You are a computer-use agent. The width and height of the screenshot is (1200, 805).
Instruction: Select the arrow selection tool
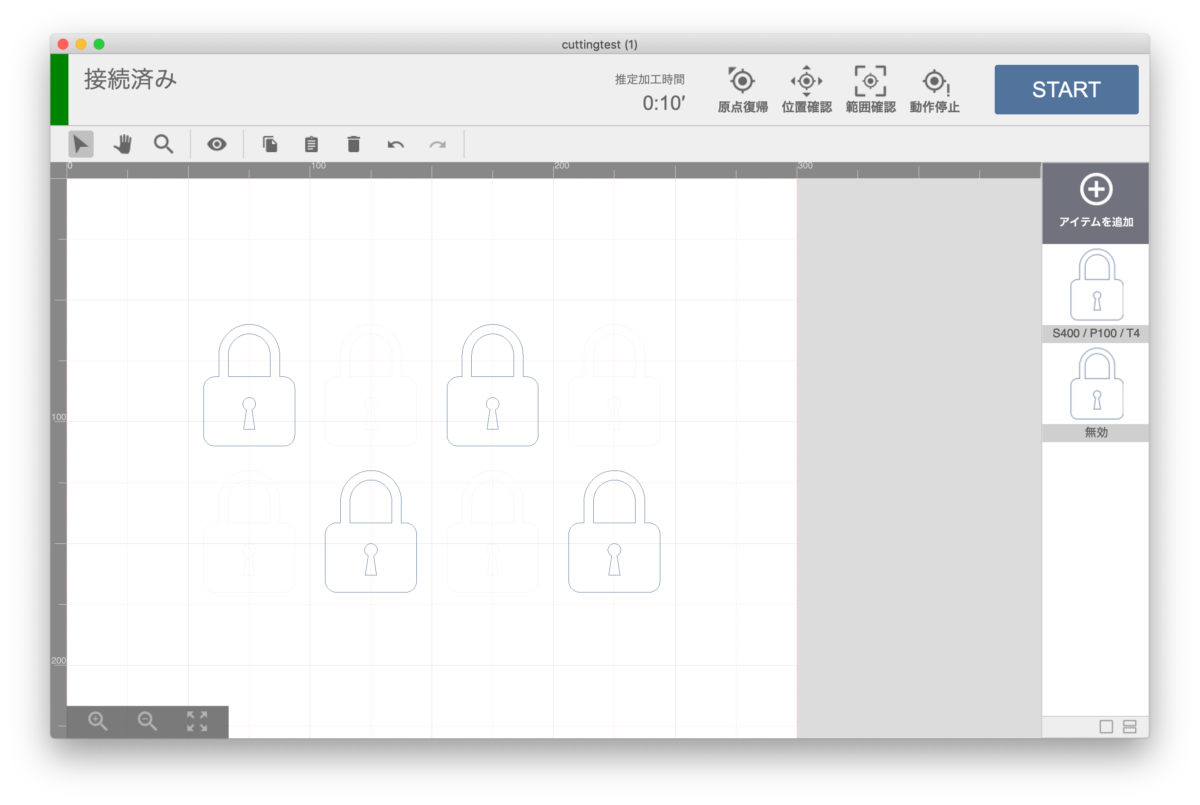81,144
